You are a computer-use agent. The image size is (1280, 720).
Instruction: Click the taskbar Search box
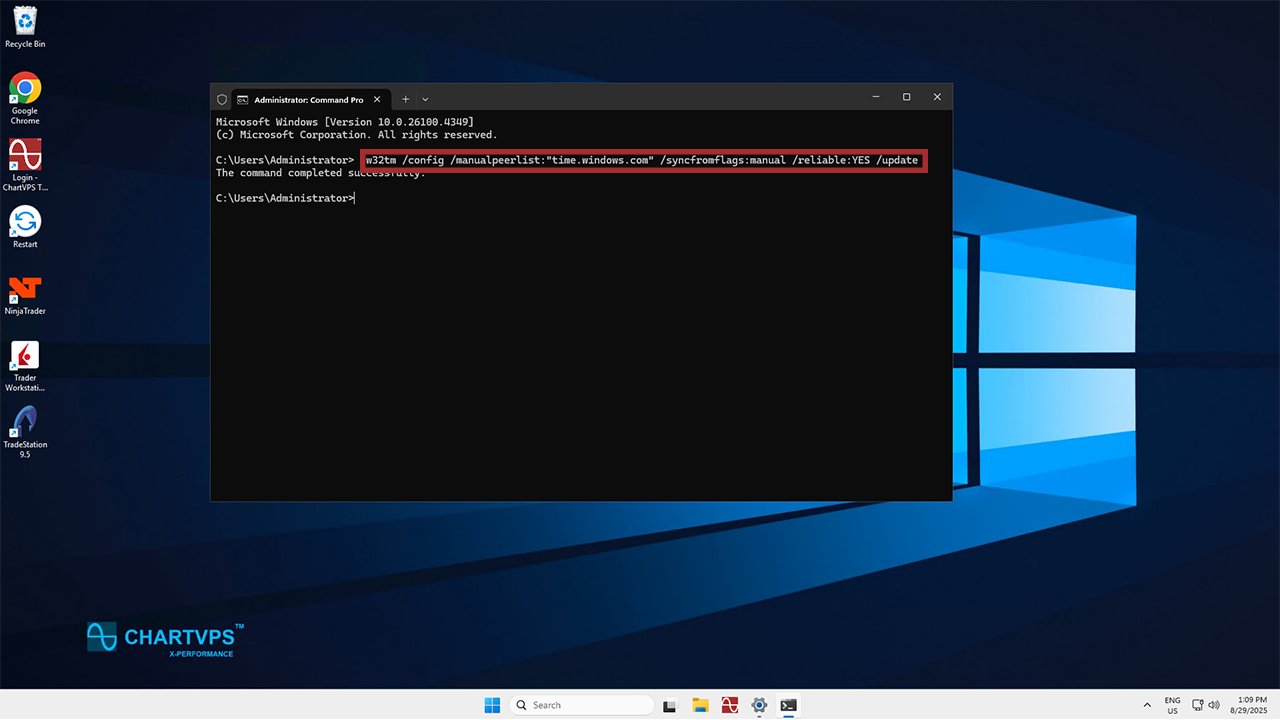(580, 705)
